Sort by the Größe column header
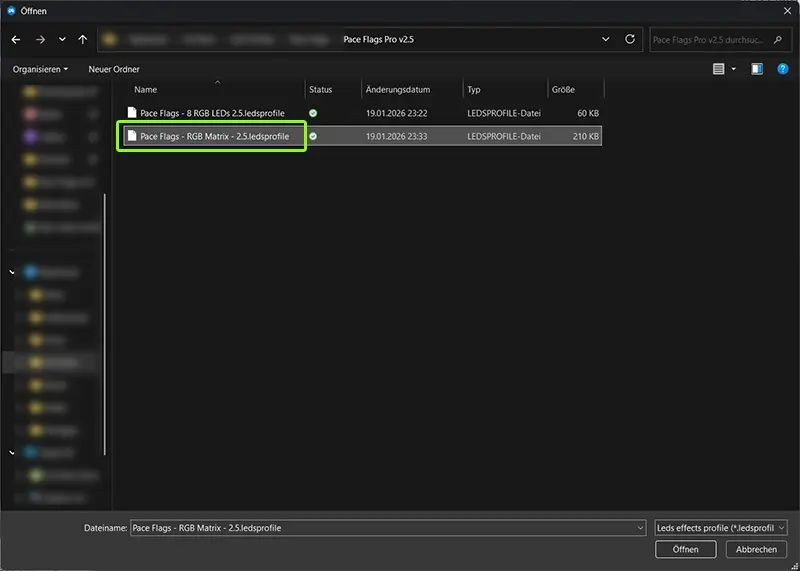Image resolution: width=800 pixels, height=571 pixels. (x=563, y=89)
